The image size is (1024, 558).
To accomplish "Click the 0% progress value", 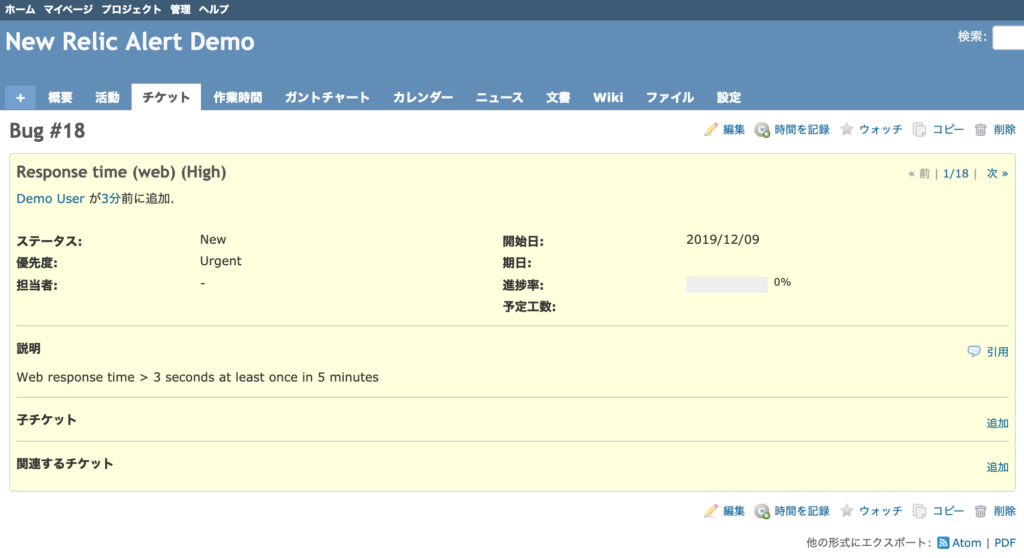I will pyautogui.click(x=782, y=282).
